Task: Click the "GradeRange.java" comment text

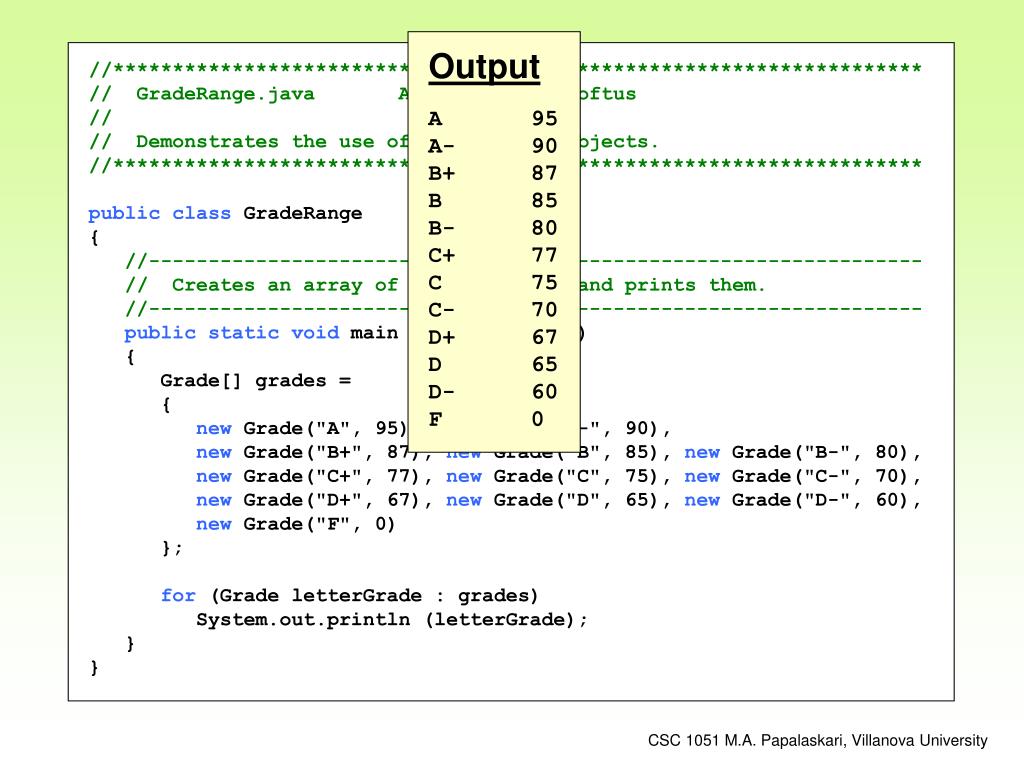Action: point(225,94)
